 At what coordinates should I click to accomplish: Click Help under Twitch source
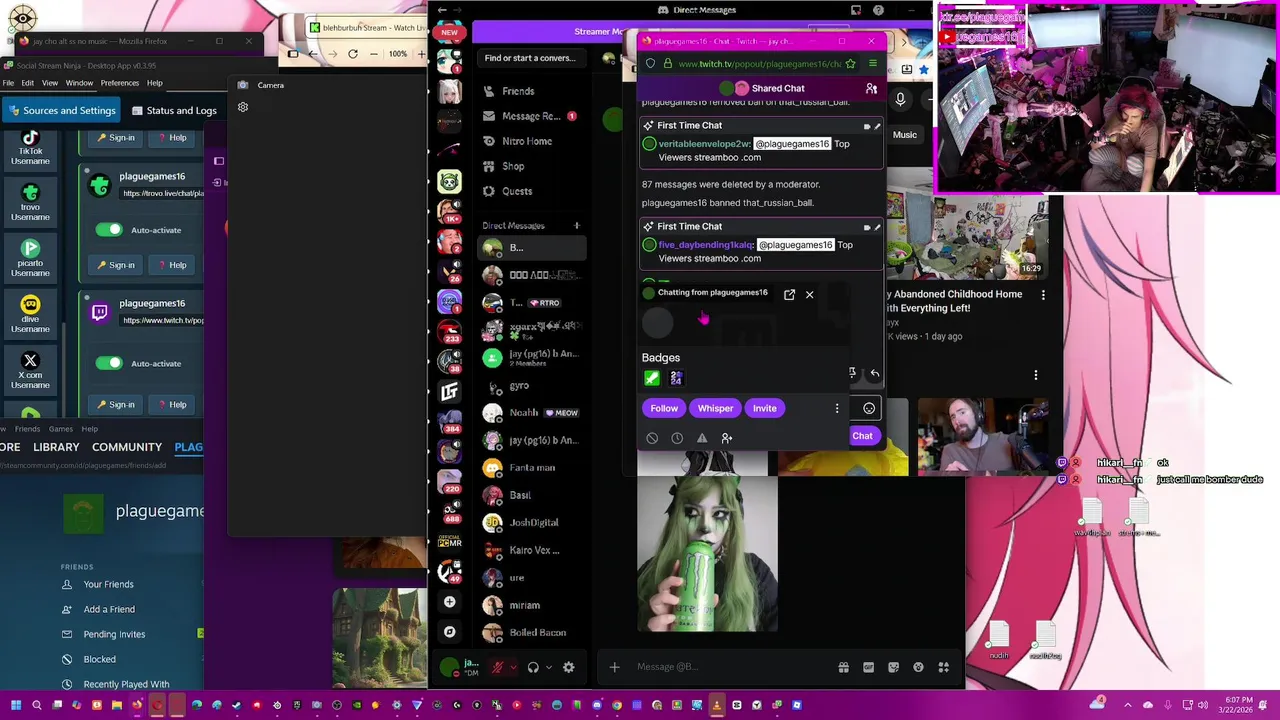[x=171, y=404]
